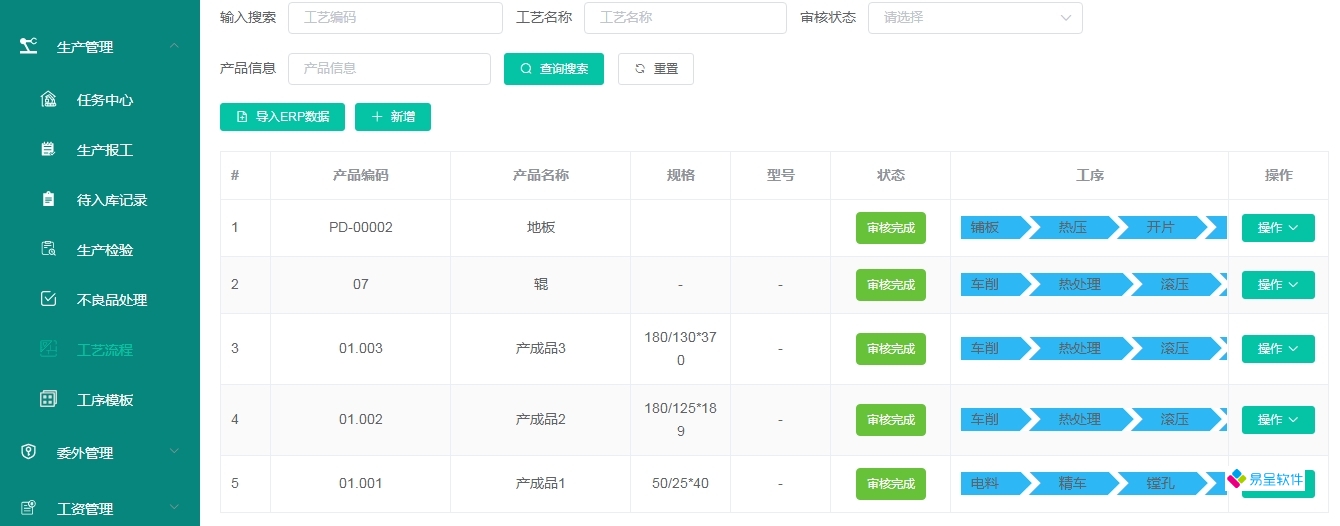Viewport: 1340px width, 526px height.
Task: Click product code 01.002
Action: [x=361, y=419]
